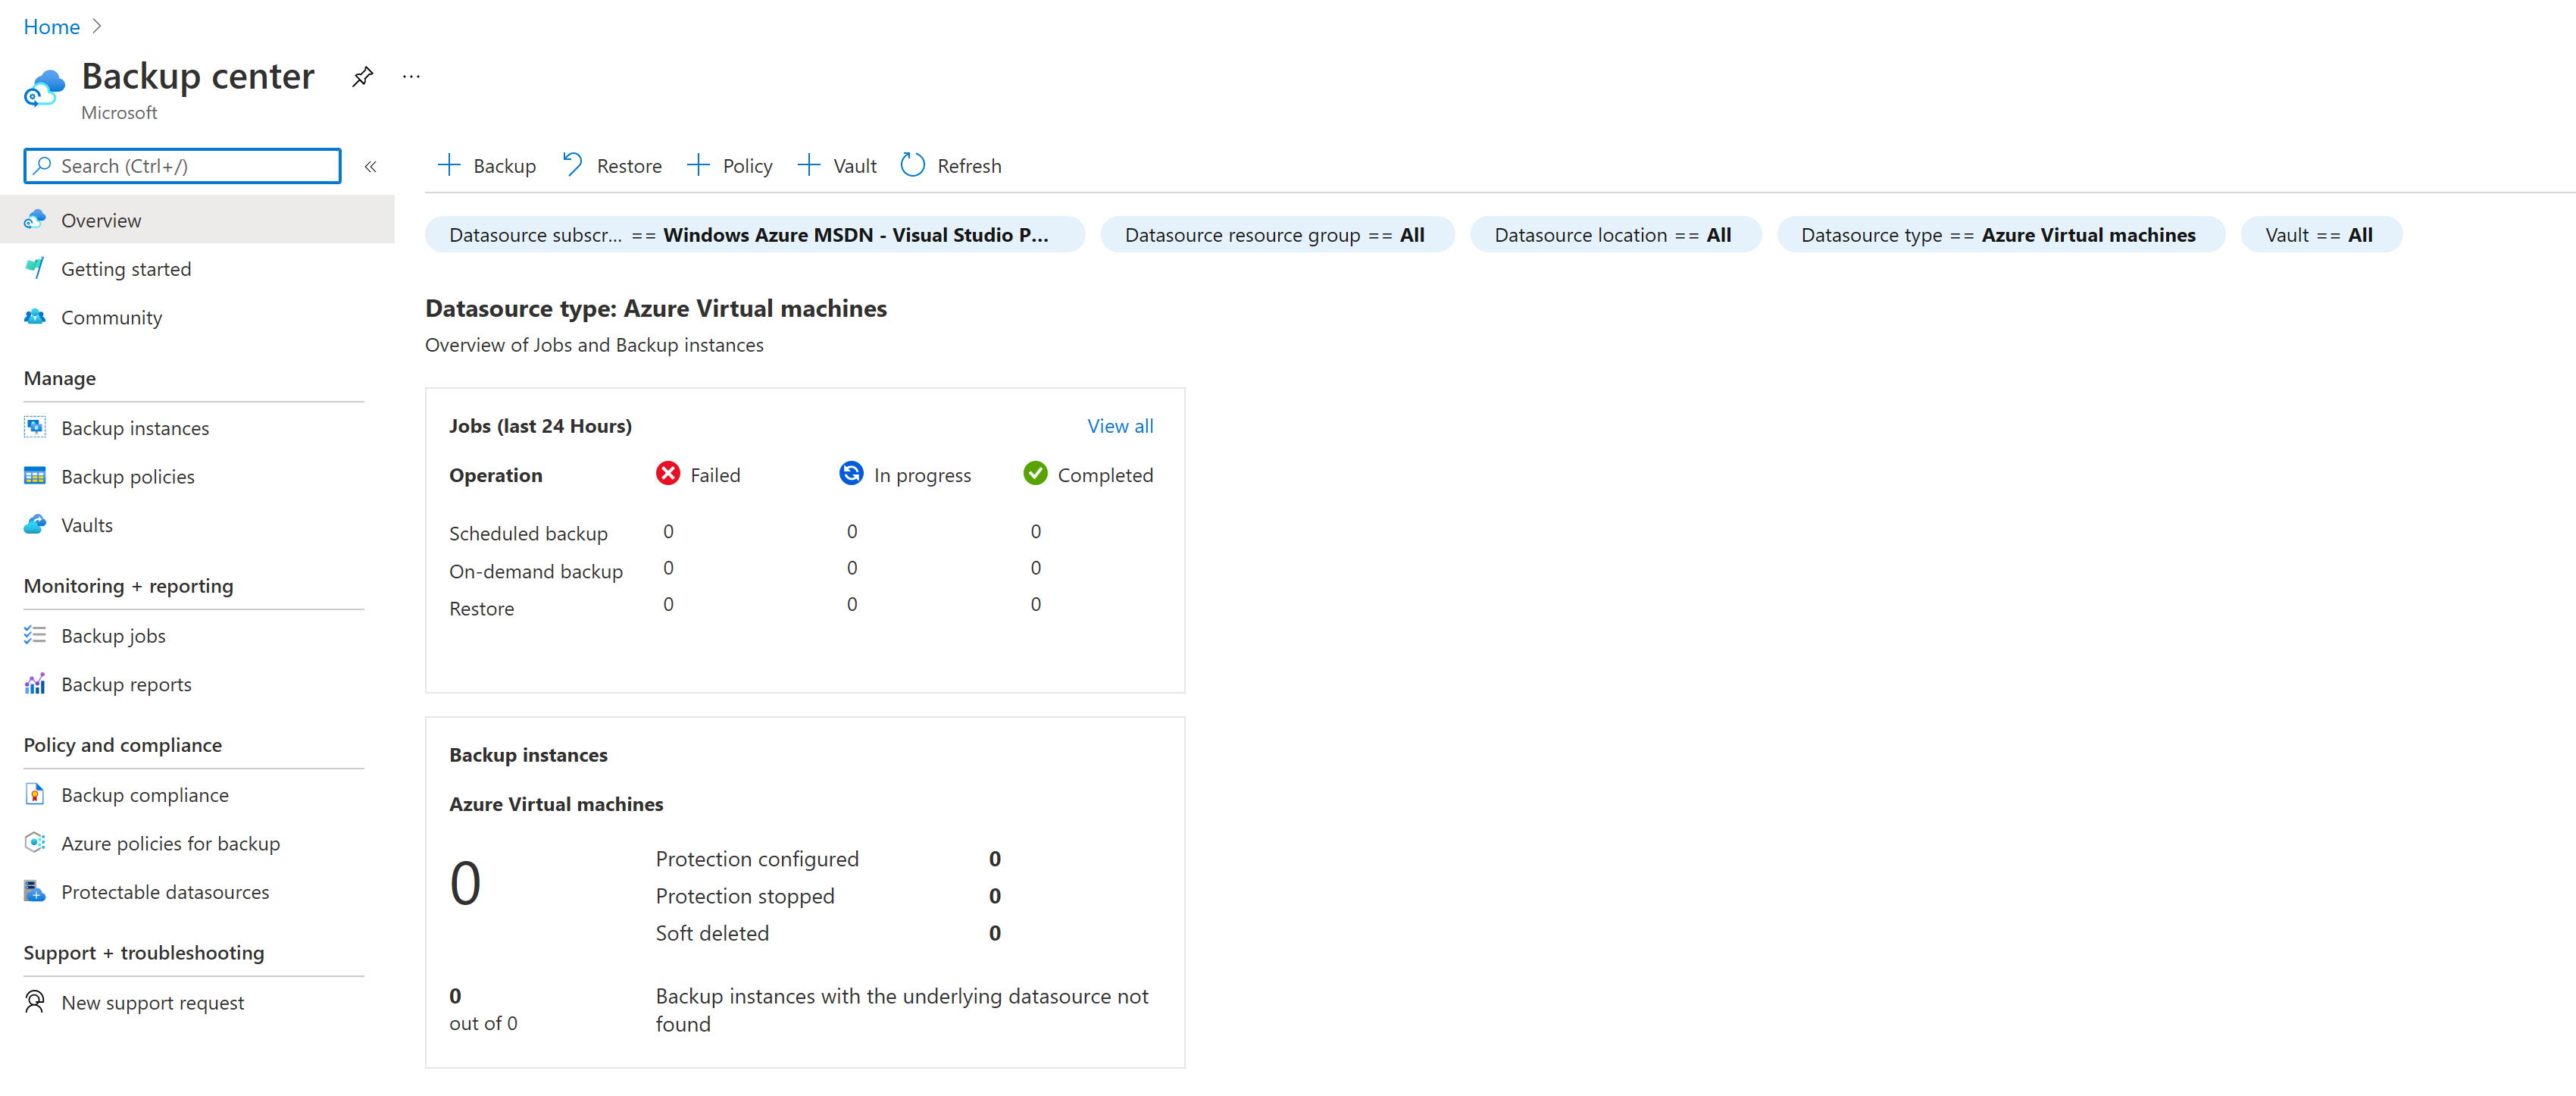Click View all in Jobs card

[x=1120, y=426]
